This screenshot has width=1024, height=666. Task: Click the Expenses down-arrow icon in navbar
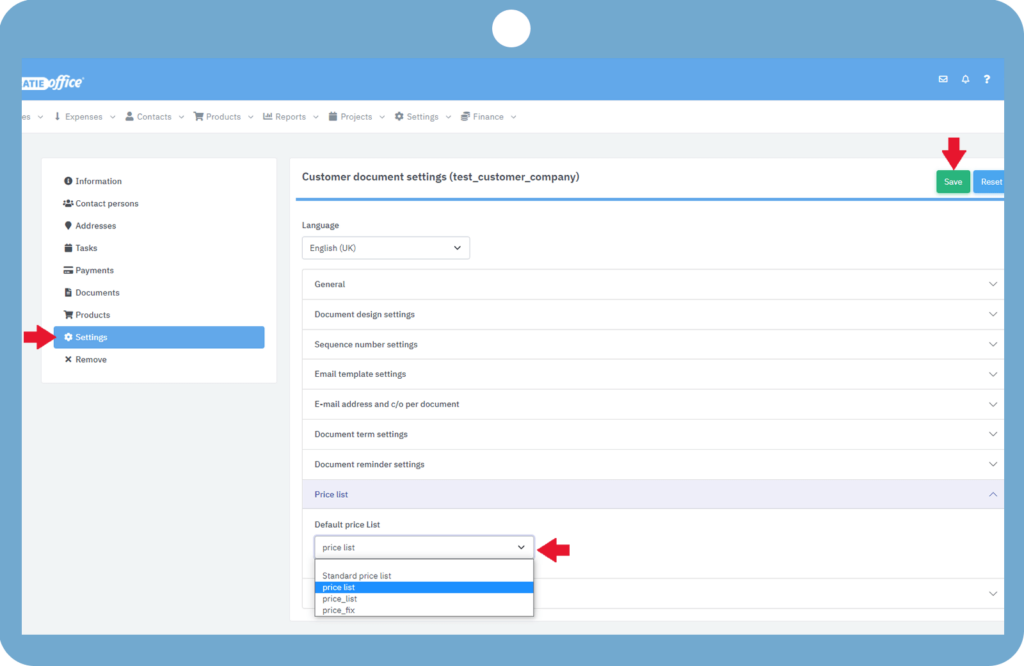57,116
